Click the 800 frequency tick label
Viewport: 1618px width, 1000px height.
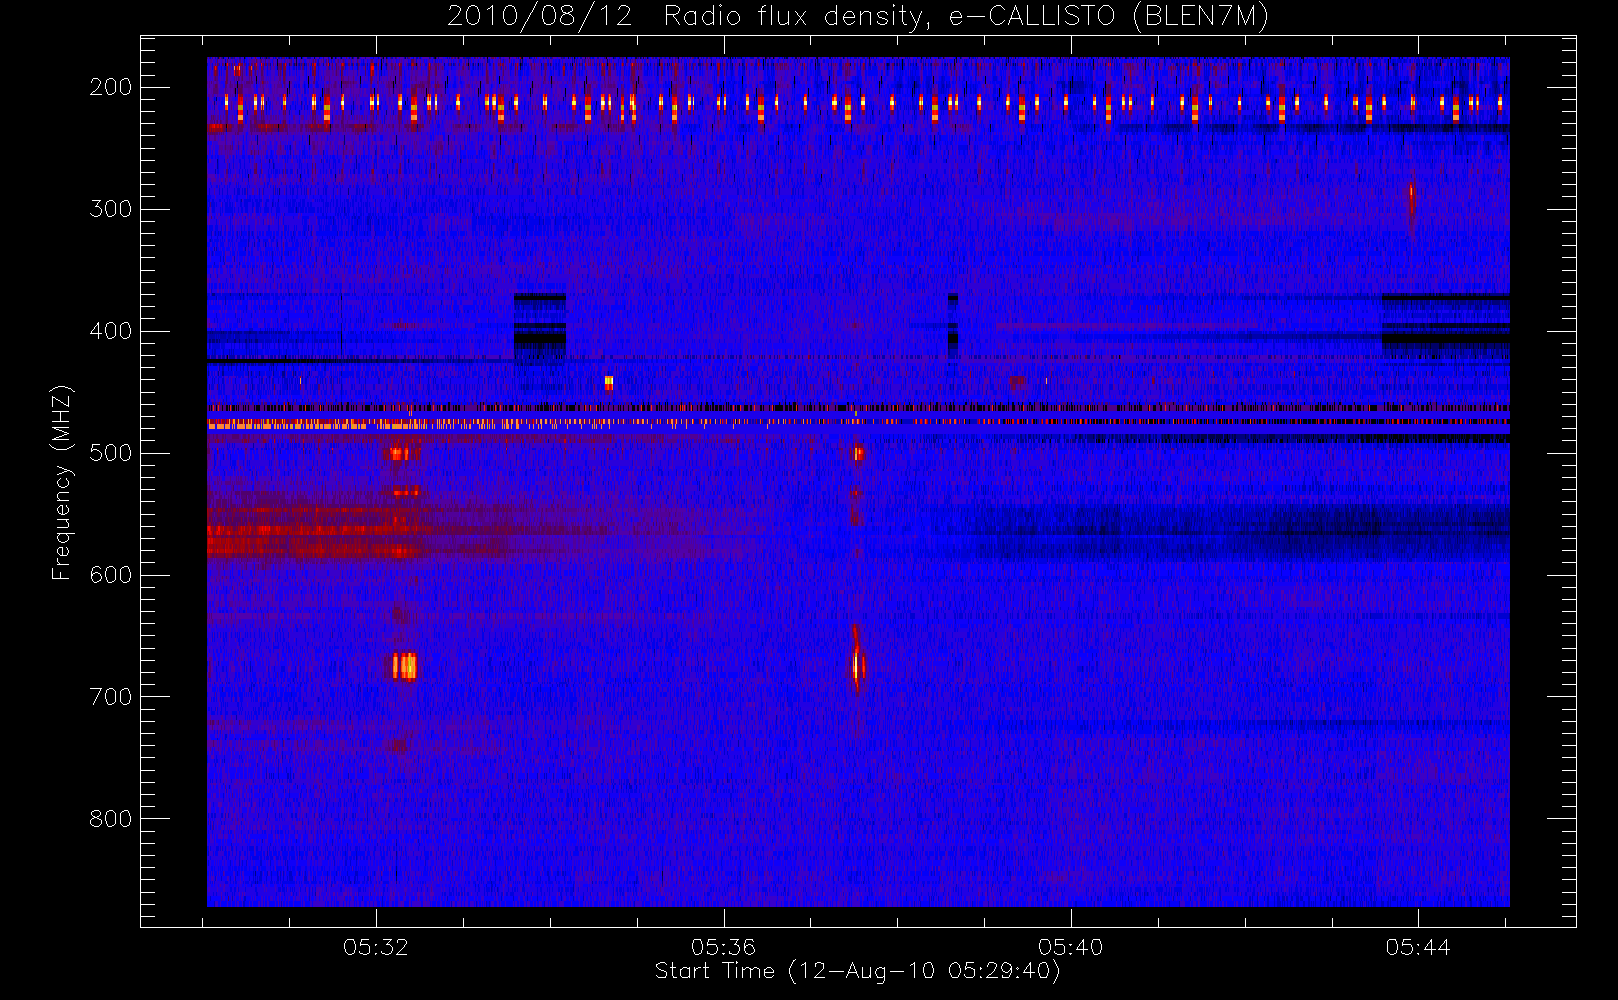click(110, 819)
